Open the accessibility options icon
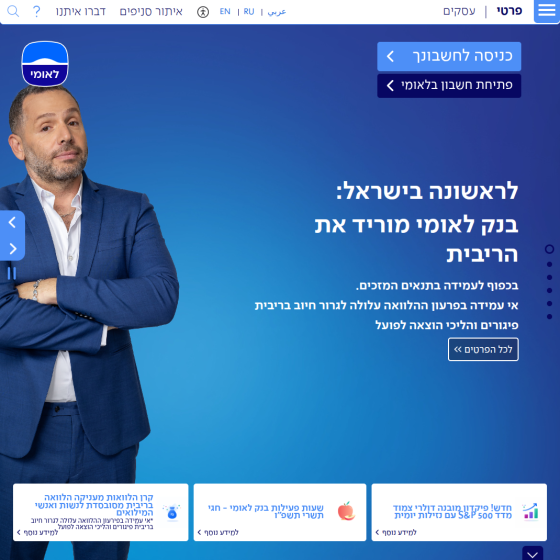 coord(203,12)
